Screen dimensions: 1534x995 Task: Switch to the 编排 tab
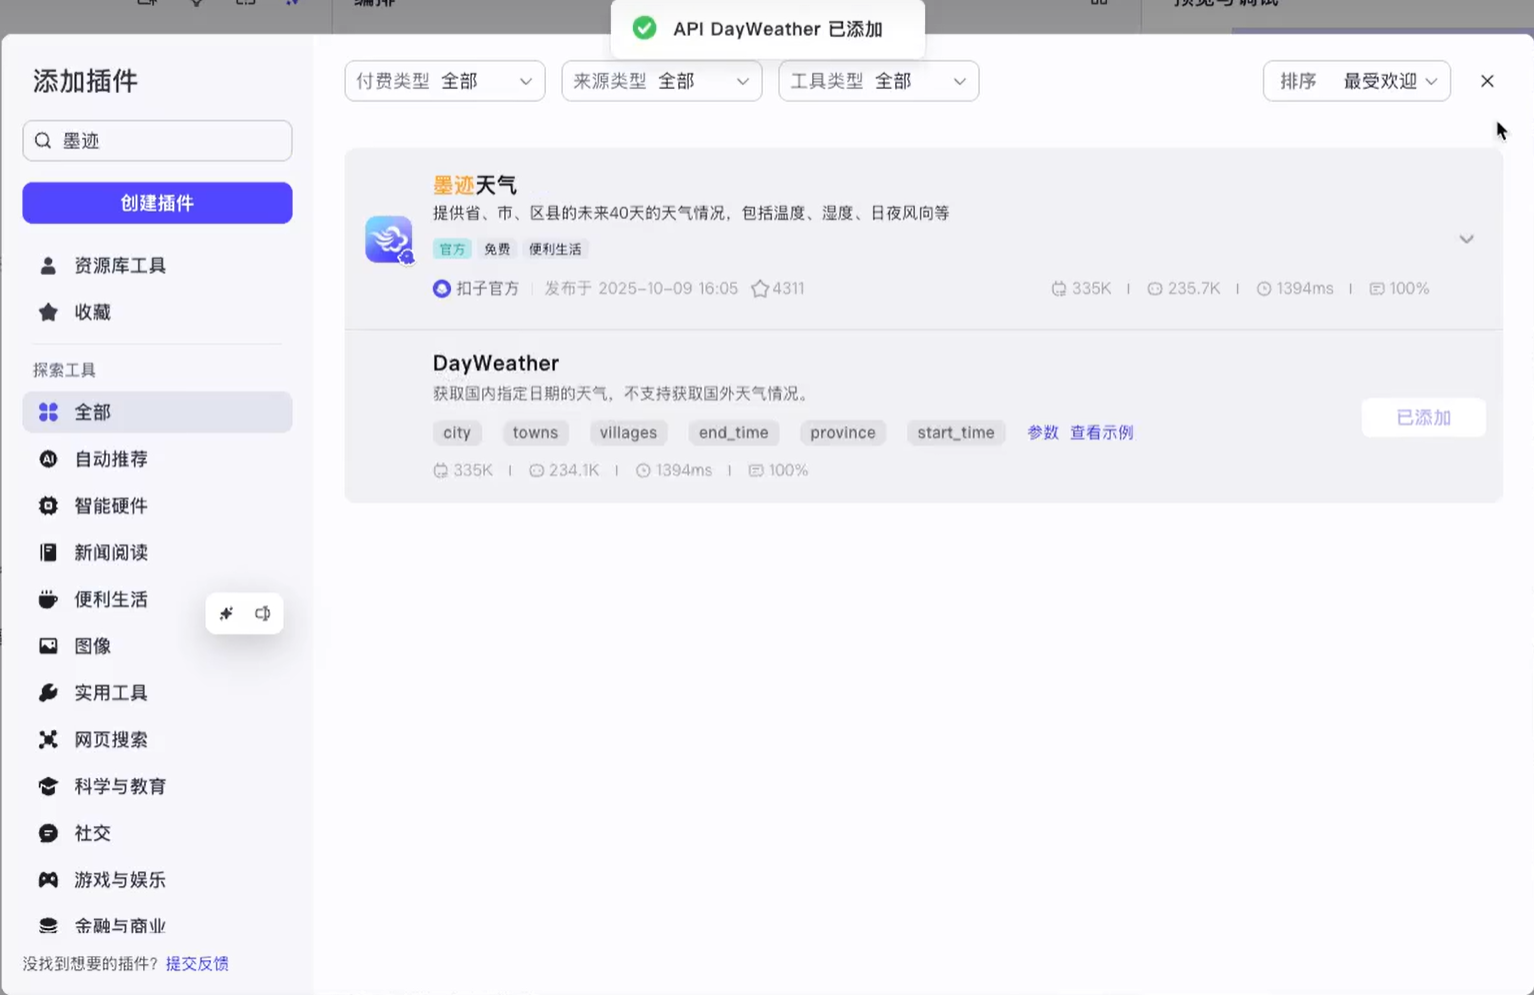point(373,4)
